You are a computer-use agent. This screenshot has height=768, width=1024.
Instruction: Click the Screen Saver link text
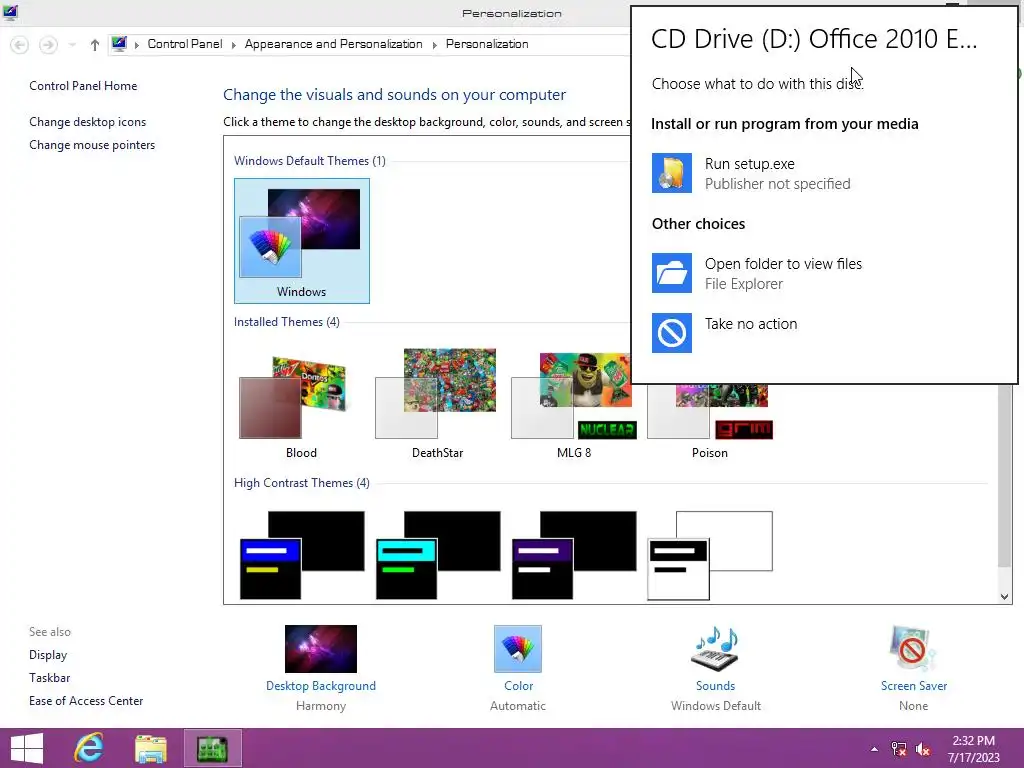click(914, 686)
